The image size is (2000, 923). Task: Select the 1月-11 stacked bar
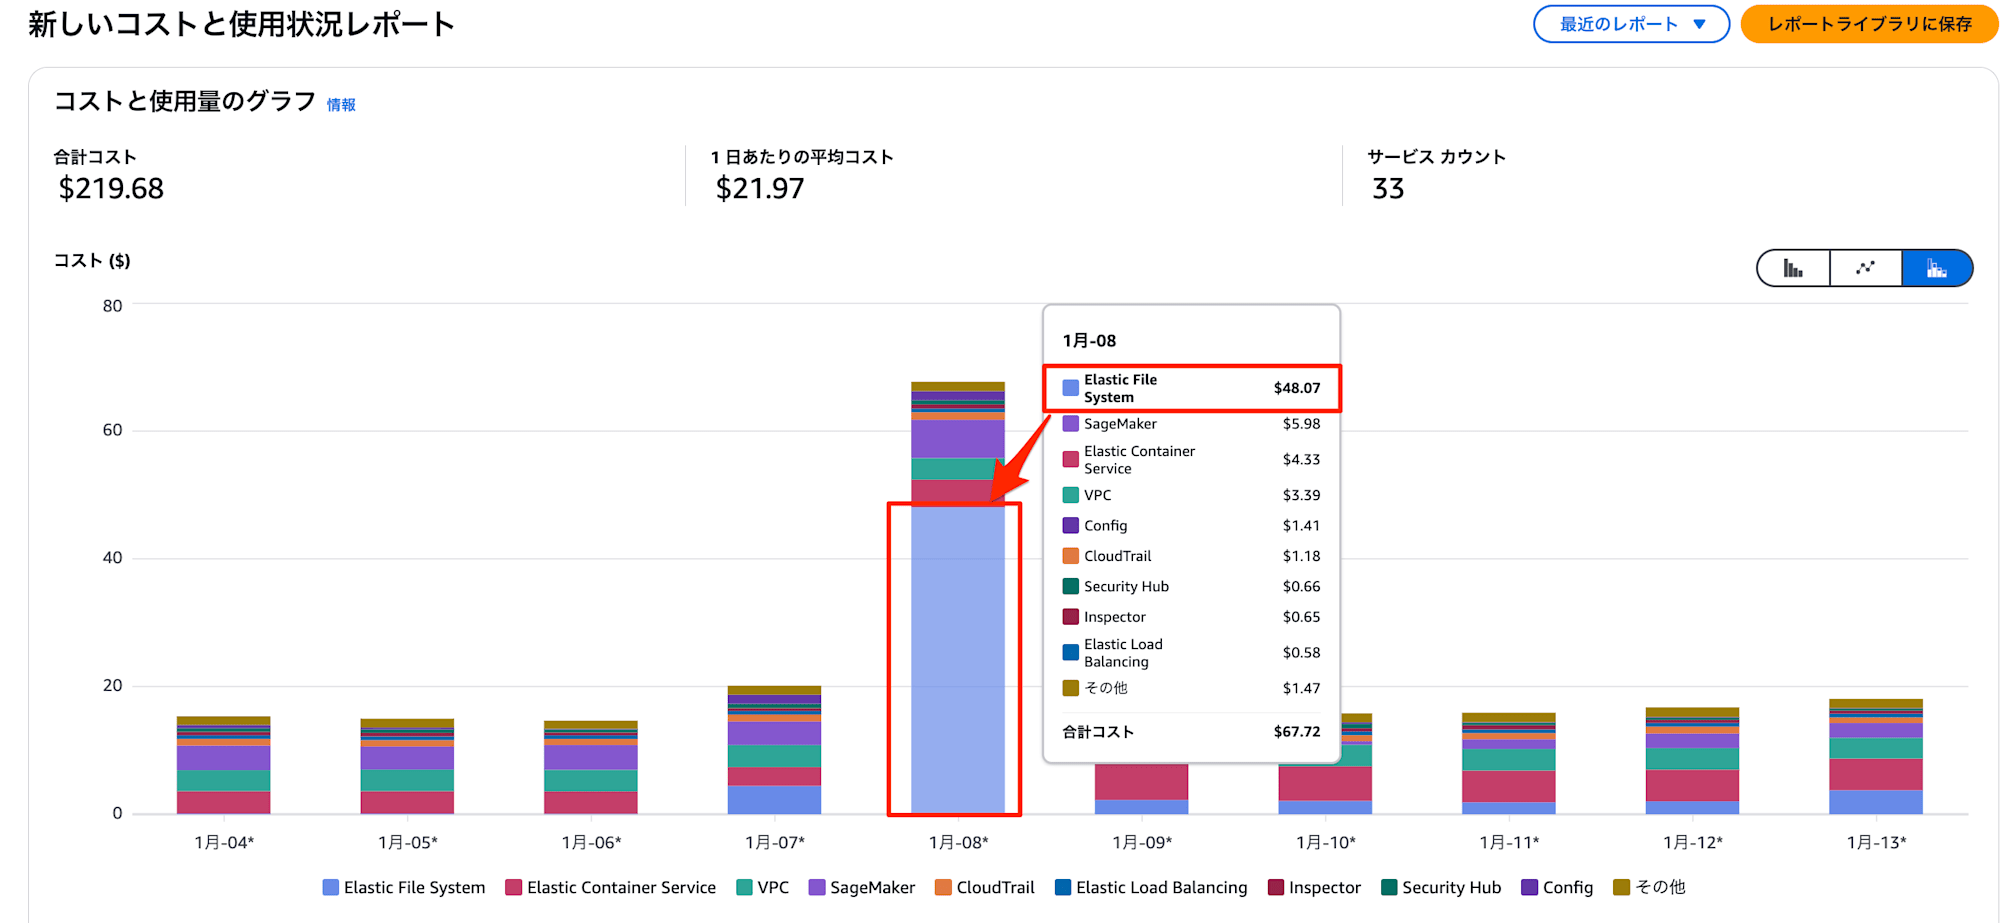point(1509,763)
